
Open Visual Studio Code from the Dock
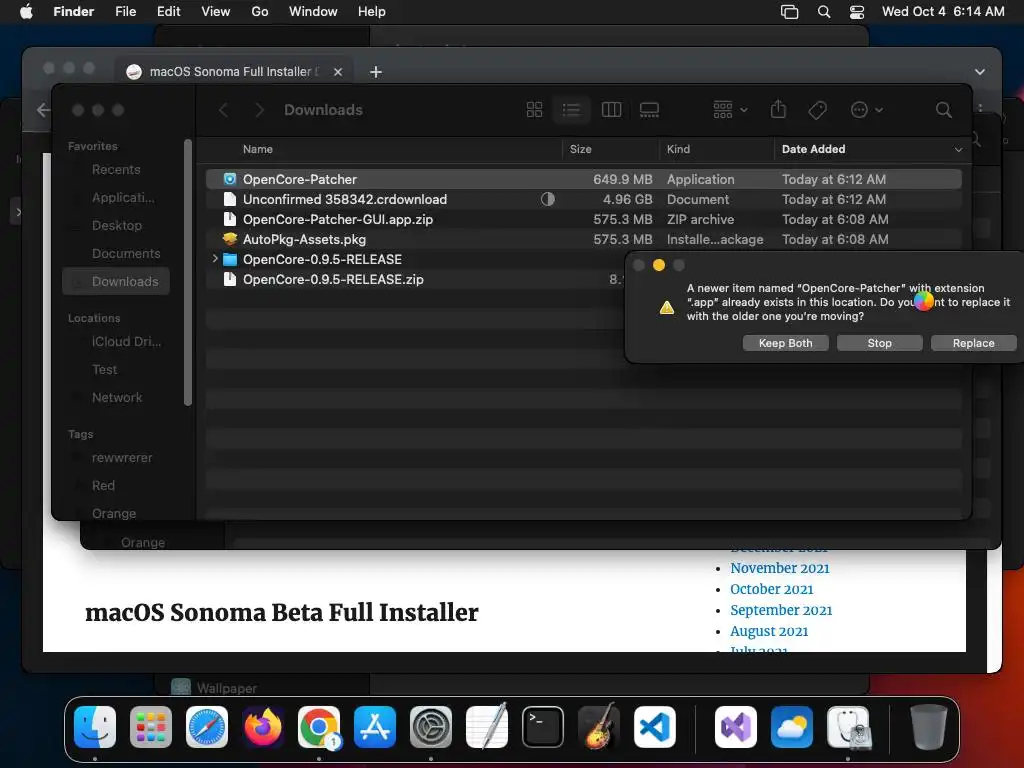[x=654, y=727]
